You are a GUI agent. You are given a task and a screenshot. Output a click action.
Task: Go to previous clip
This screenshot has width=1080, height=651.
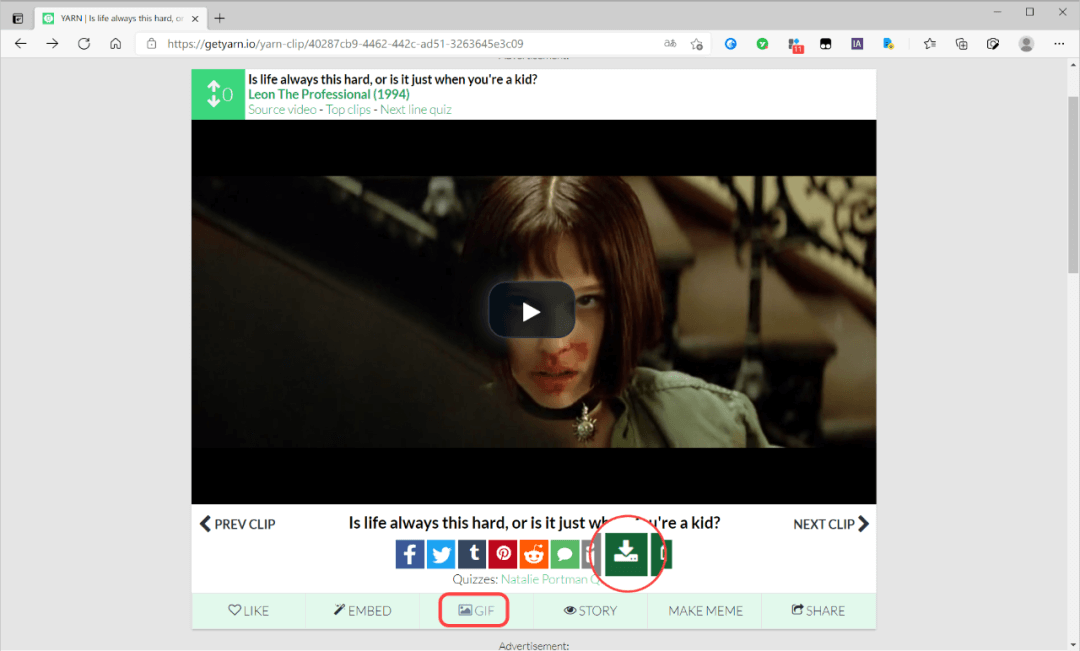tap(238, 524)
